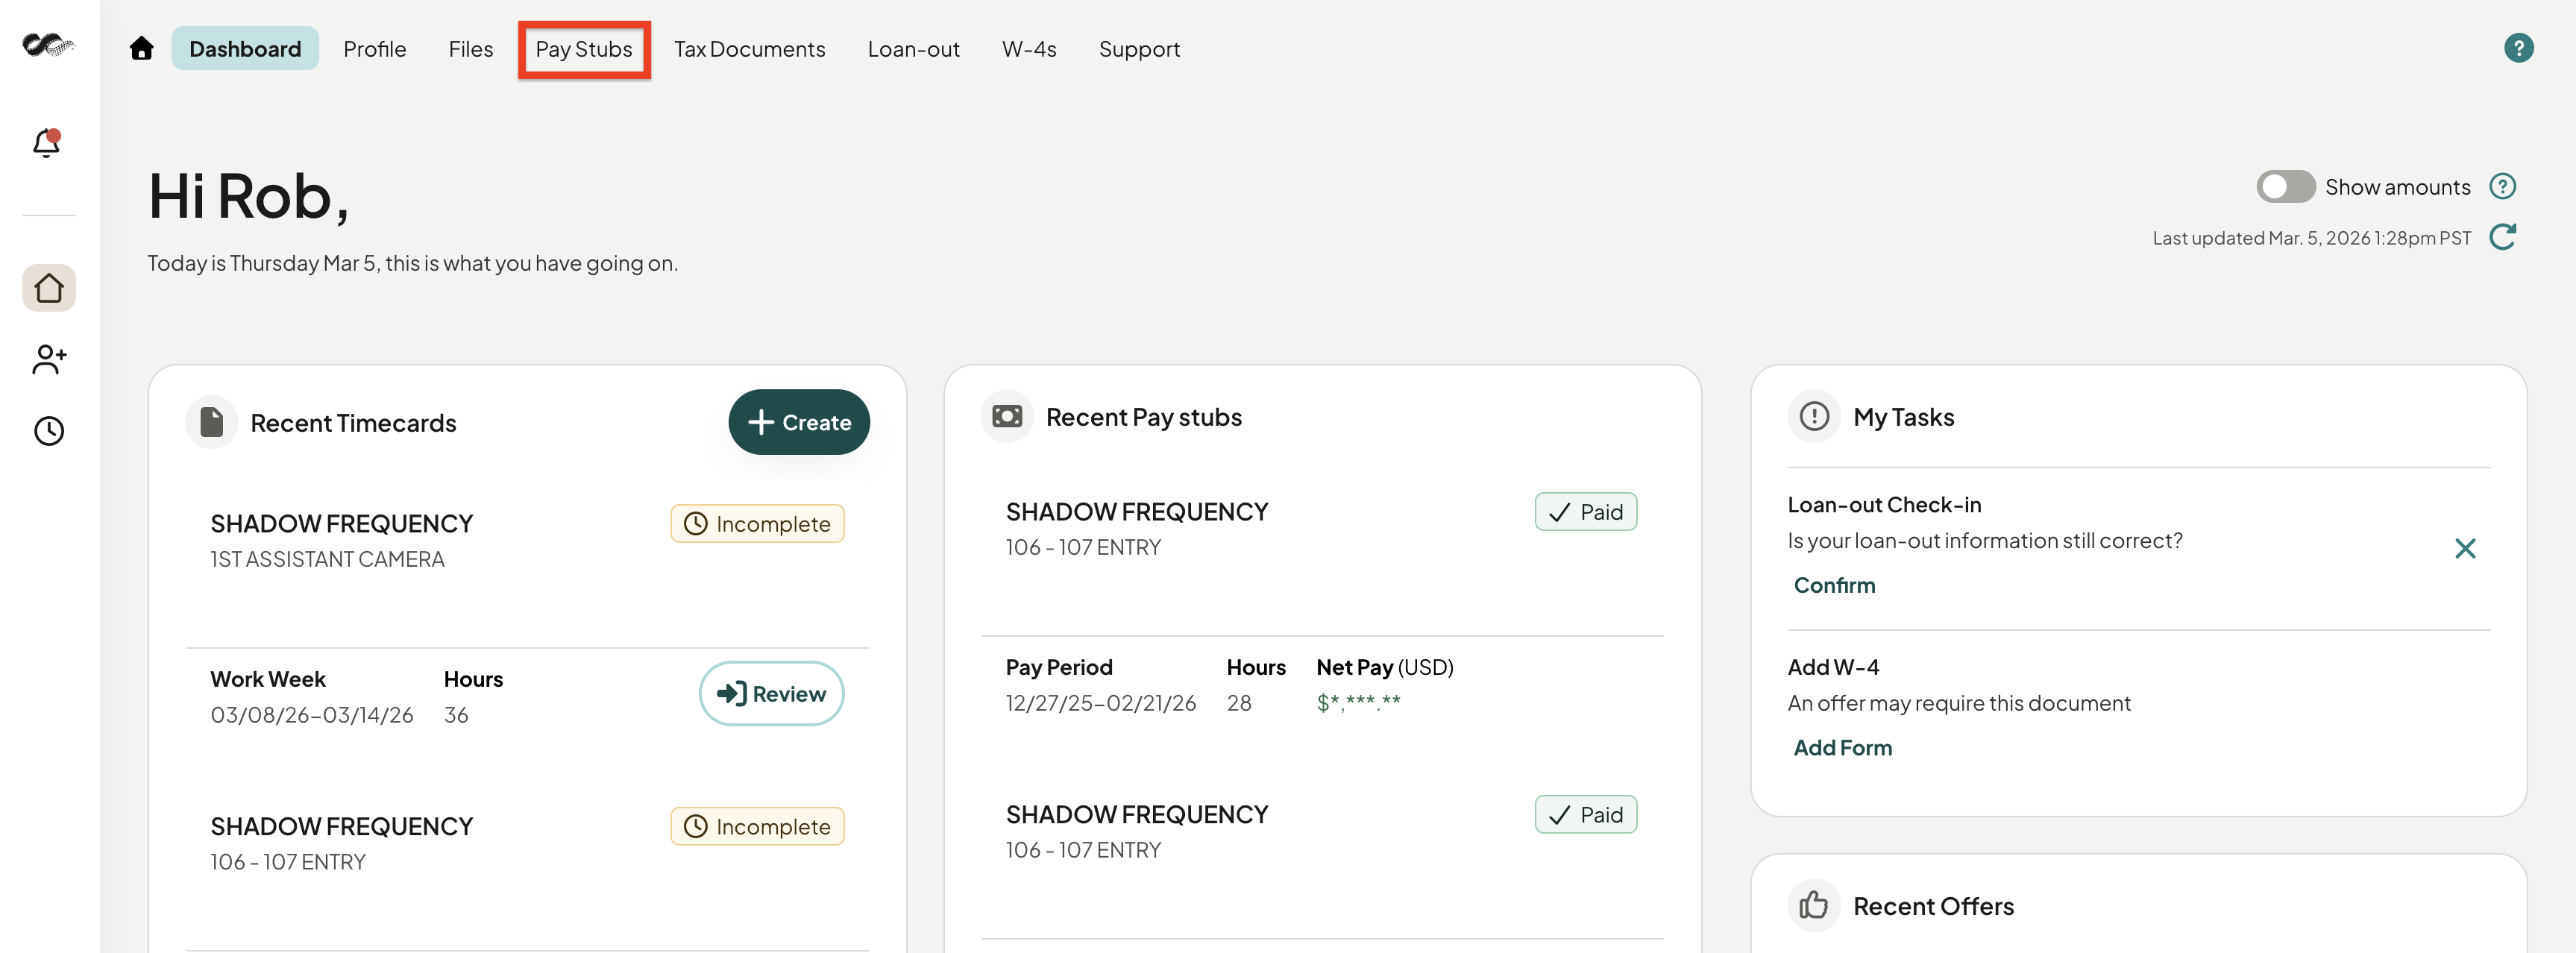Click the My Tasks heading
This screenshot has height=953, width=2576.
(x=1903, y=417)
